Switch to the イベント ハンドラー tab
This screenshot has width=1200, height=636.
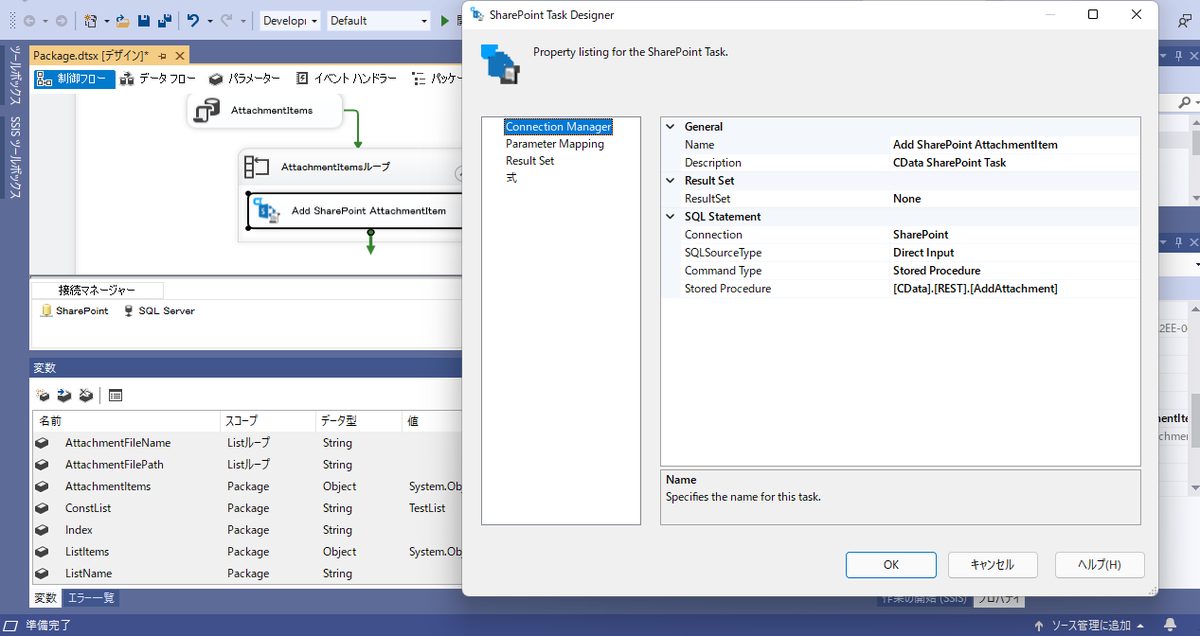tap(346, 79)
